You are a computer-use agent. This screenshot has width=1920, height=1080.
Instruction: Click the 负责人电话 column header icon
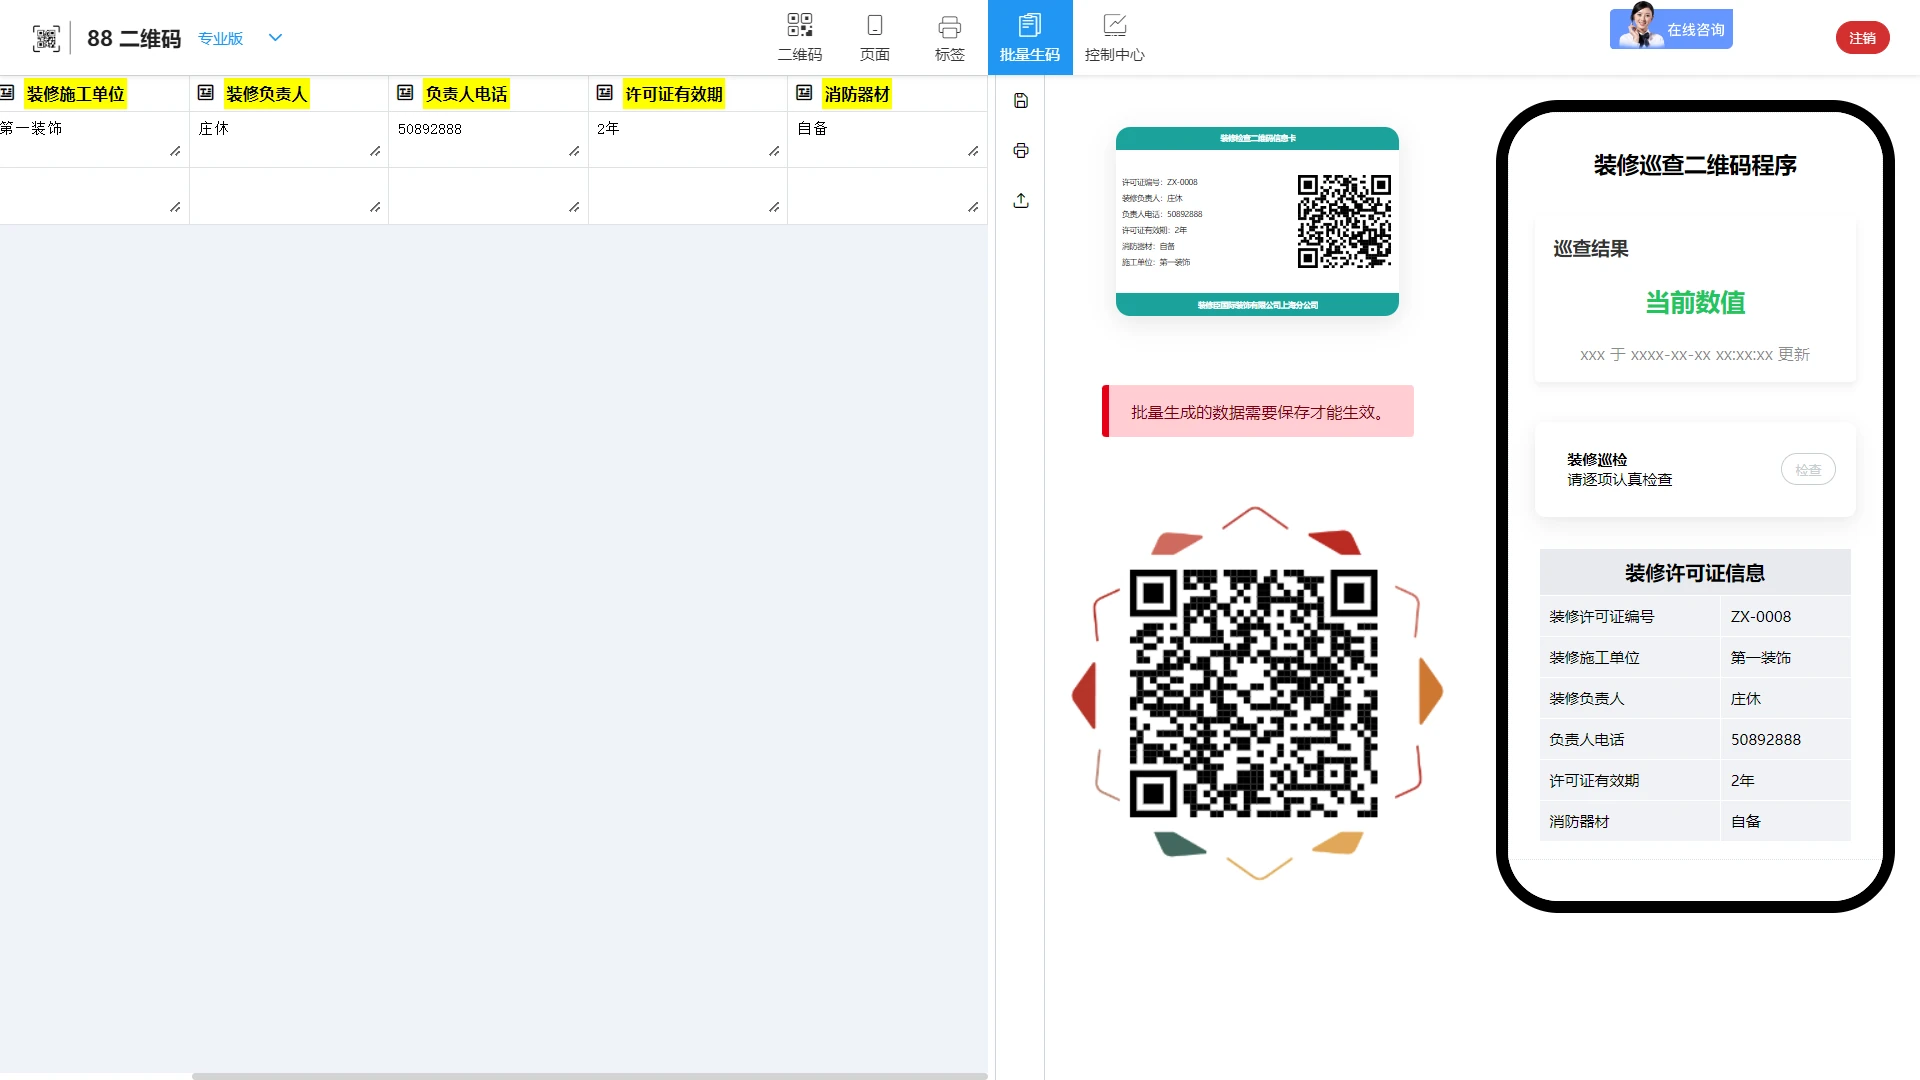coord(405,93)
